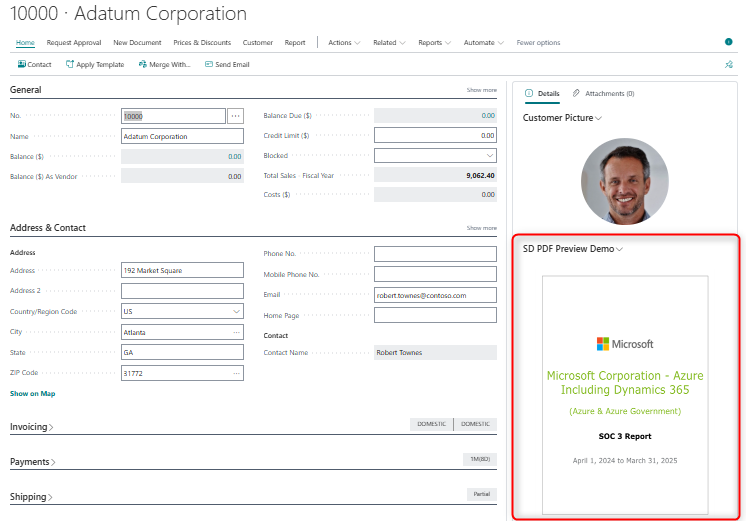Click Show more in the General section
This screenshot has height=521, width=746.
tap(481, 90)
